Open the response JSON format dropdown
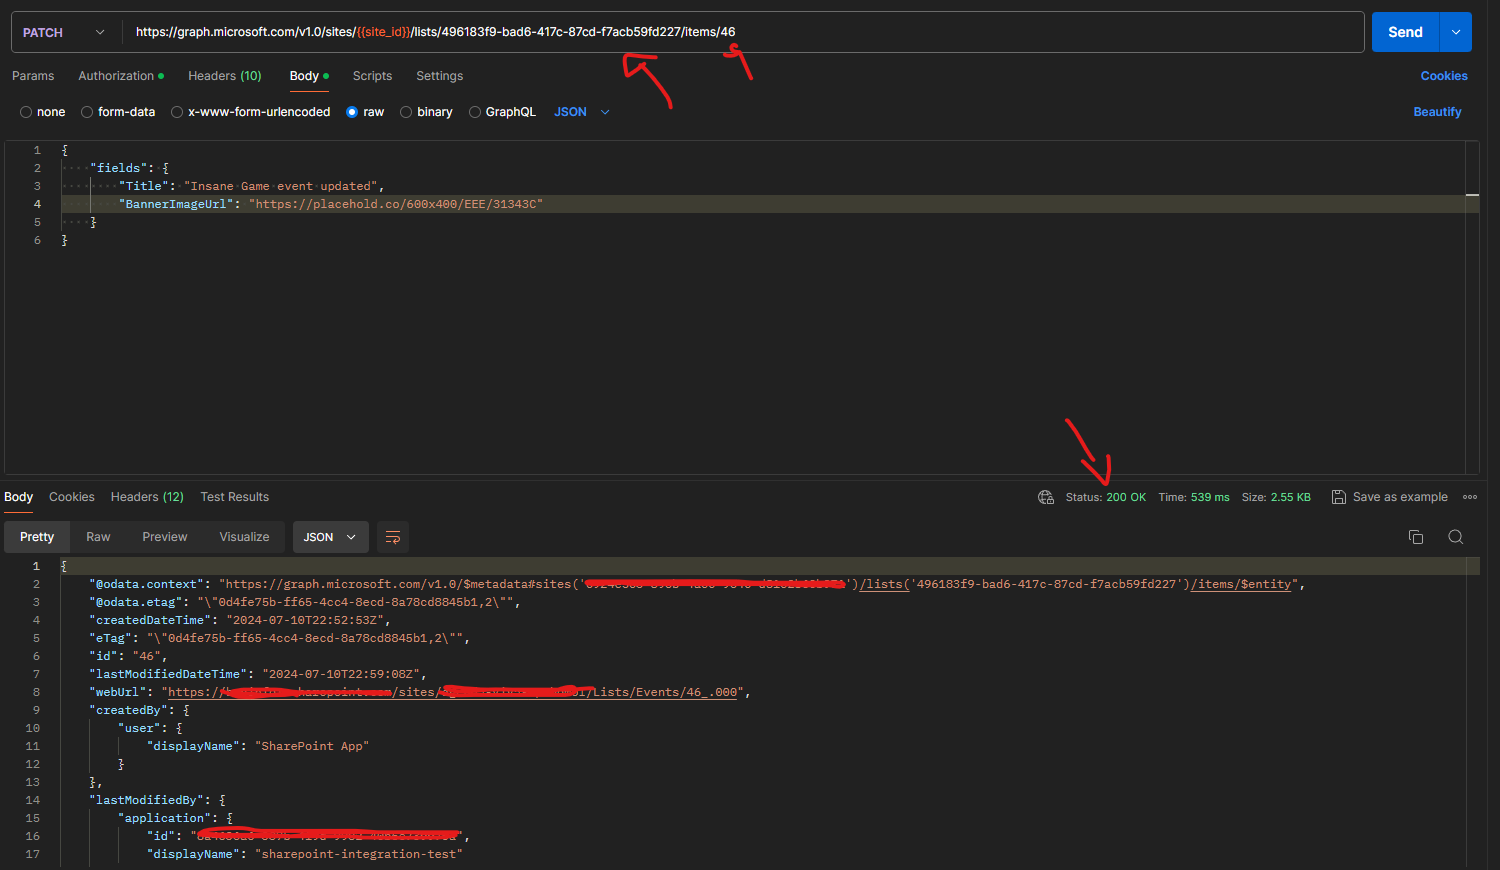This screenshot has height=870, width=1500. pos(330,537)
